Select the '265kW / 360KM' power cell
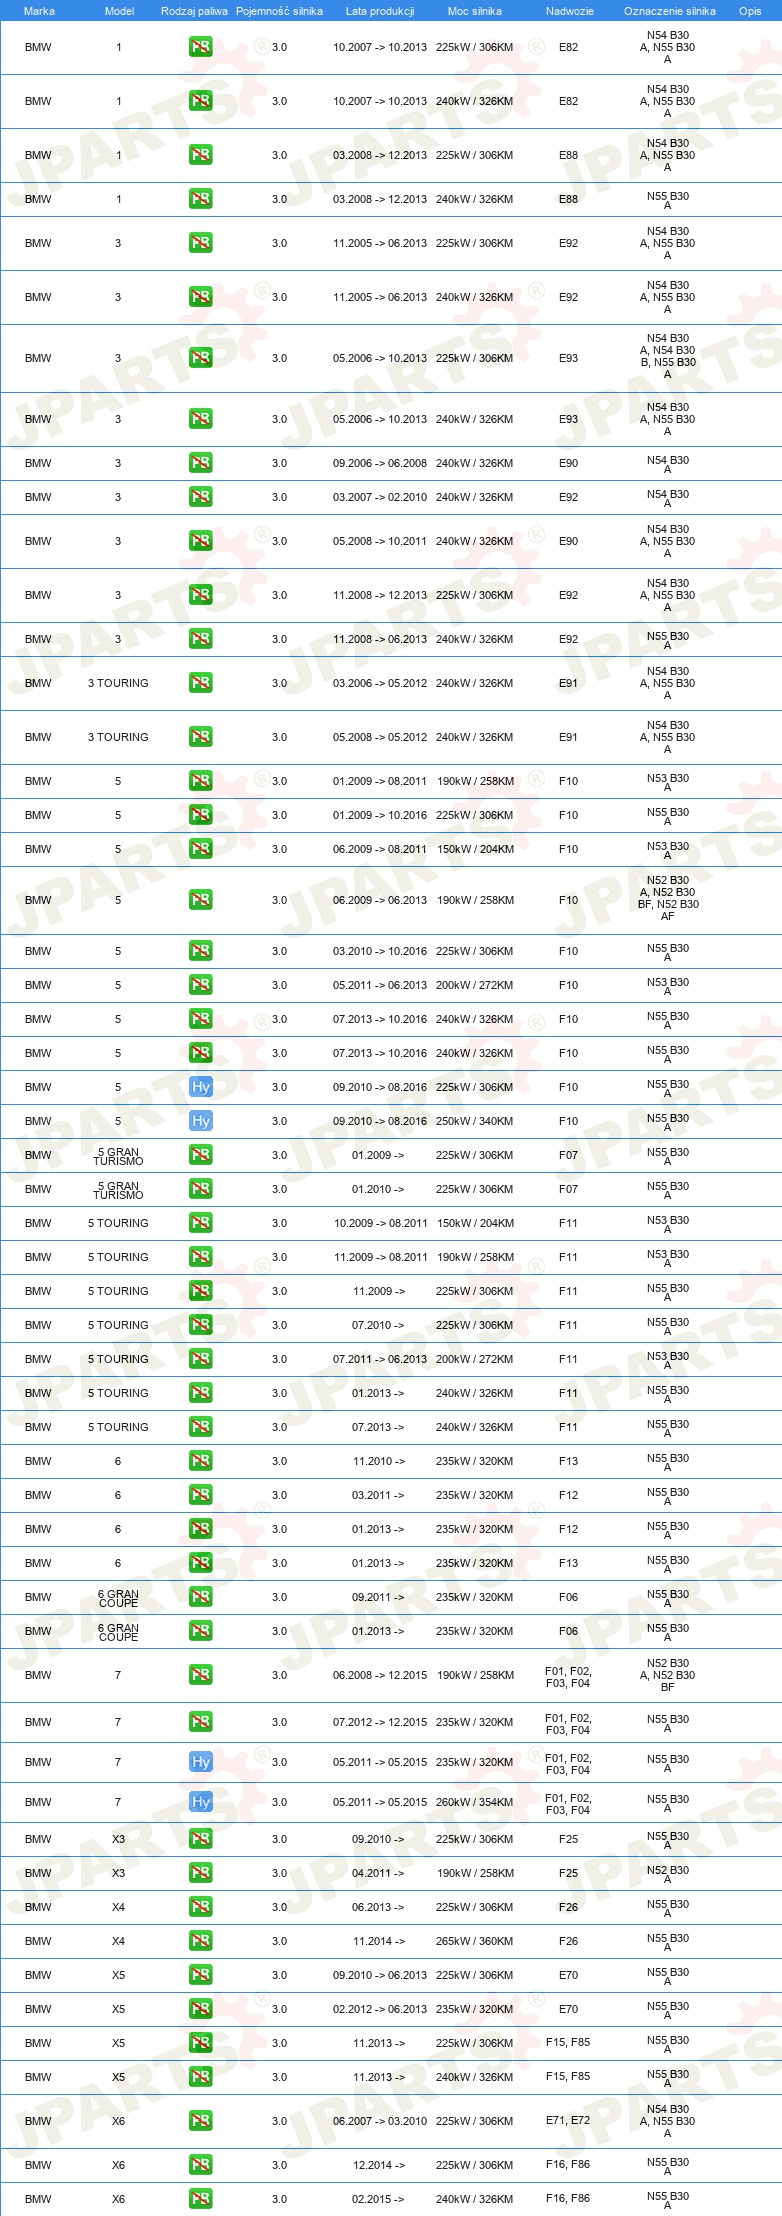This screenshot has width=782, height=2216. tap(475, 1941)
